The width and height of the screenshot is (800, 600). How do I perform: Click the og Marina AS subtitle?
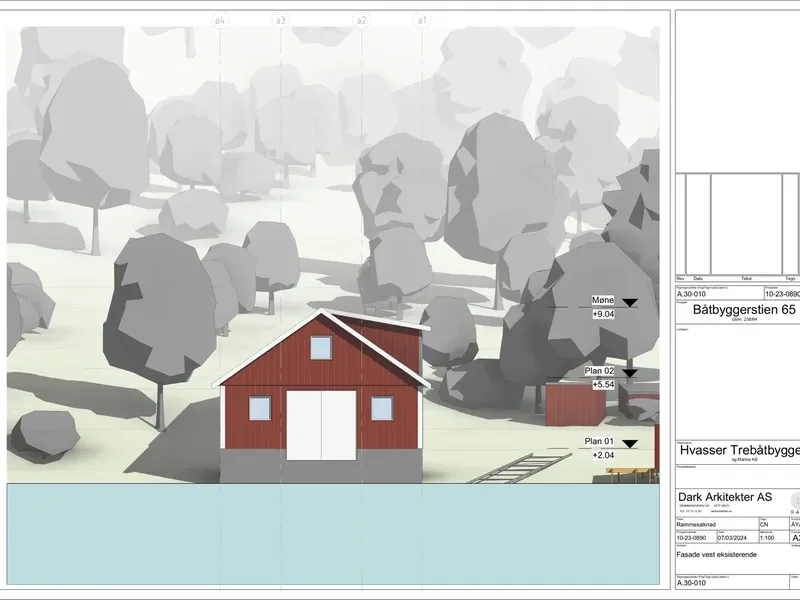click(x=745, y=460)
